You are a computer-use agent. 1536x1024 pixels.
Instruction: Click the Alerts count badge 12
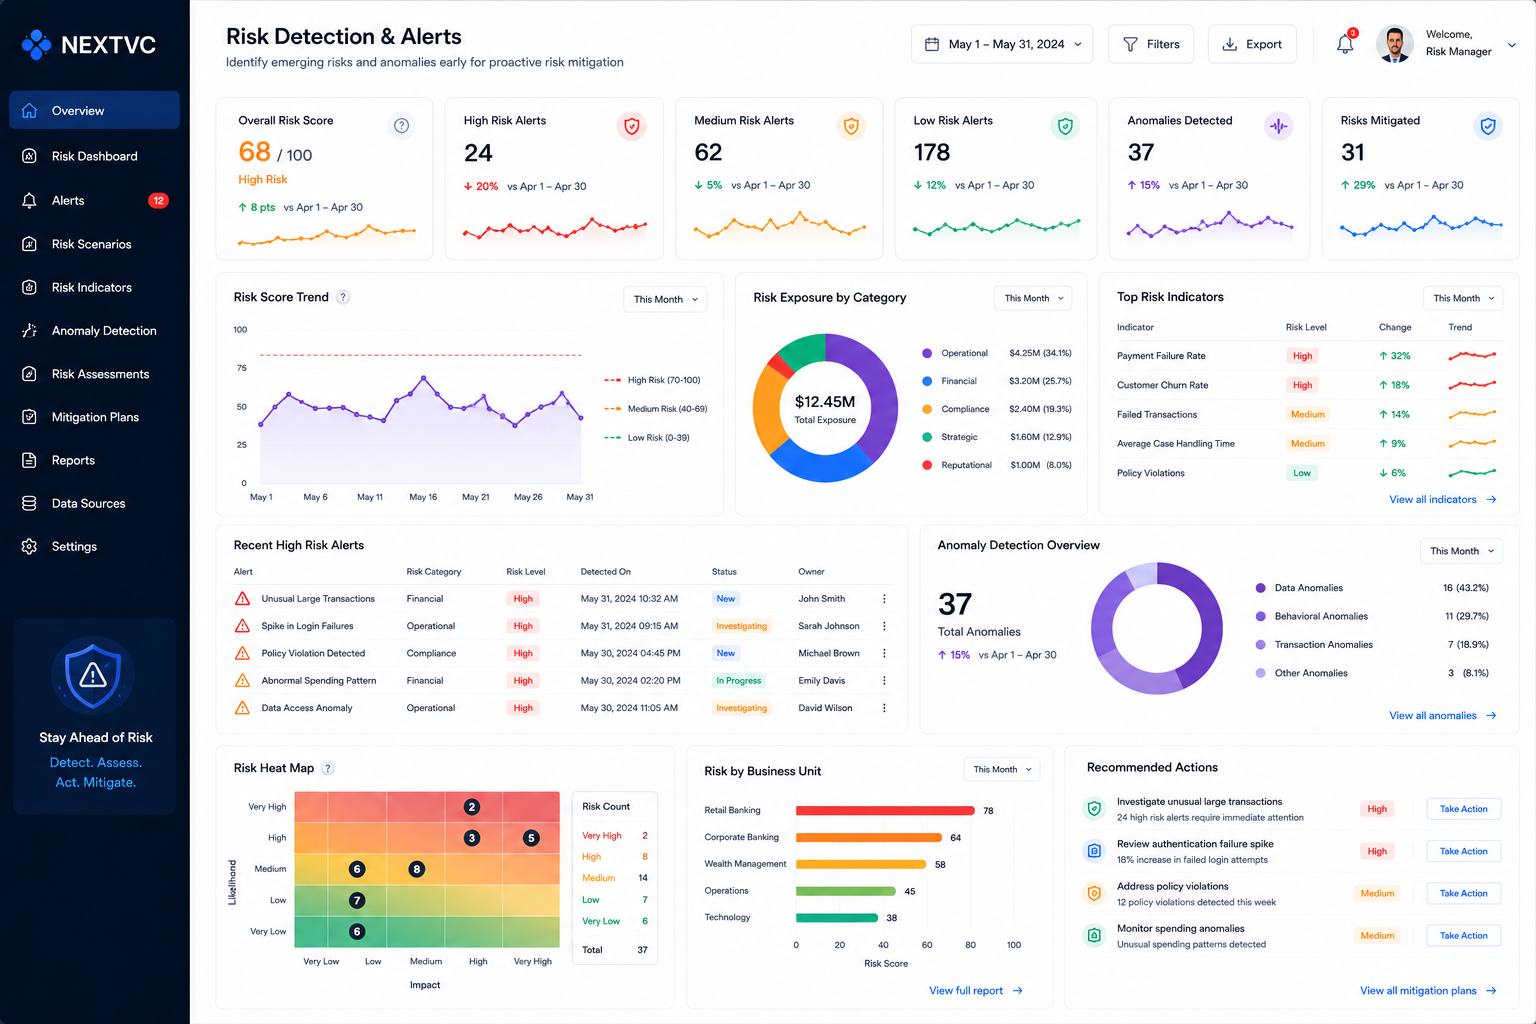pos(158,200)
